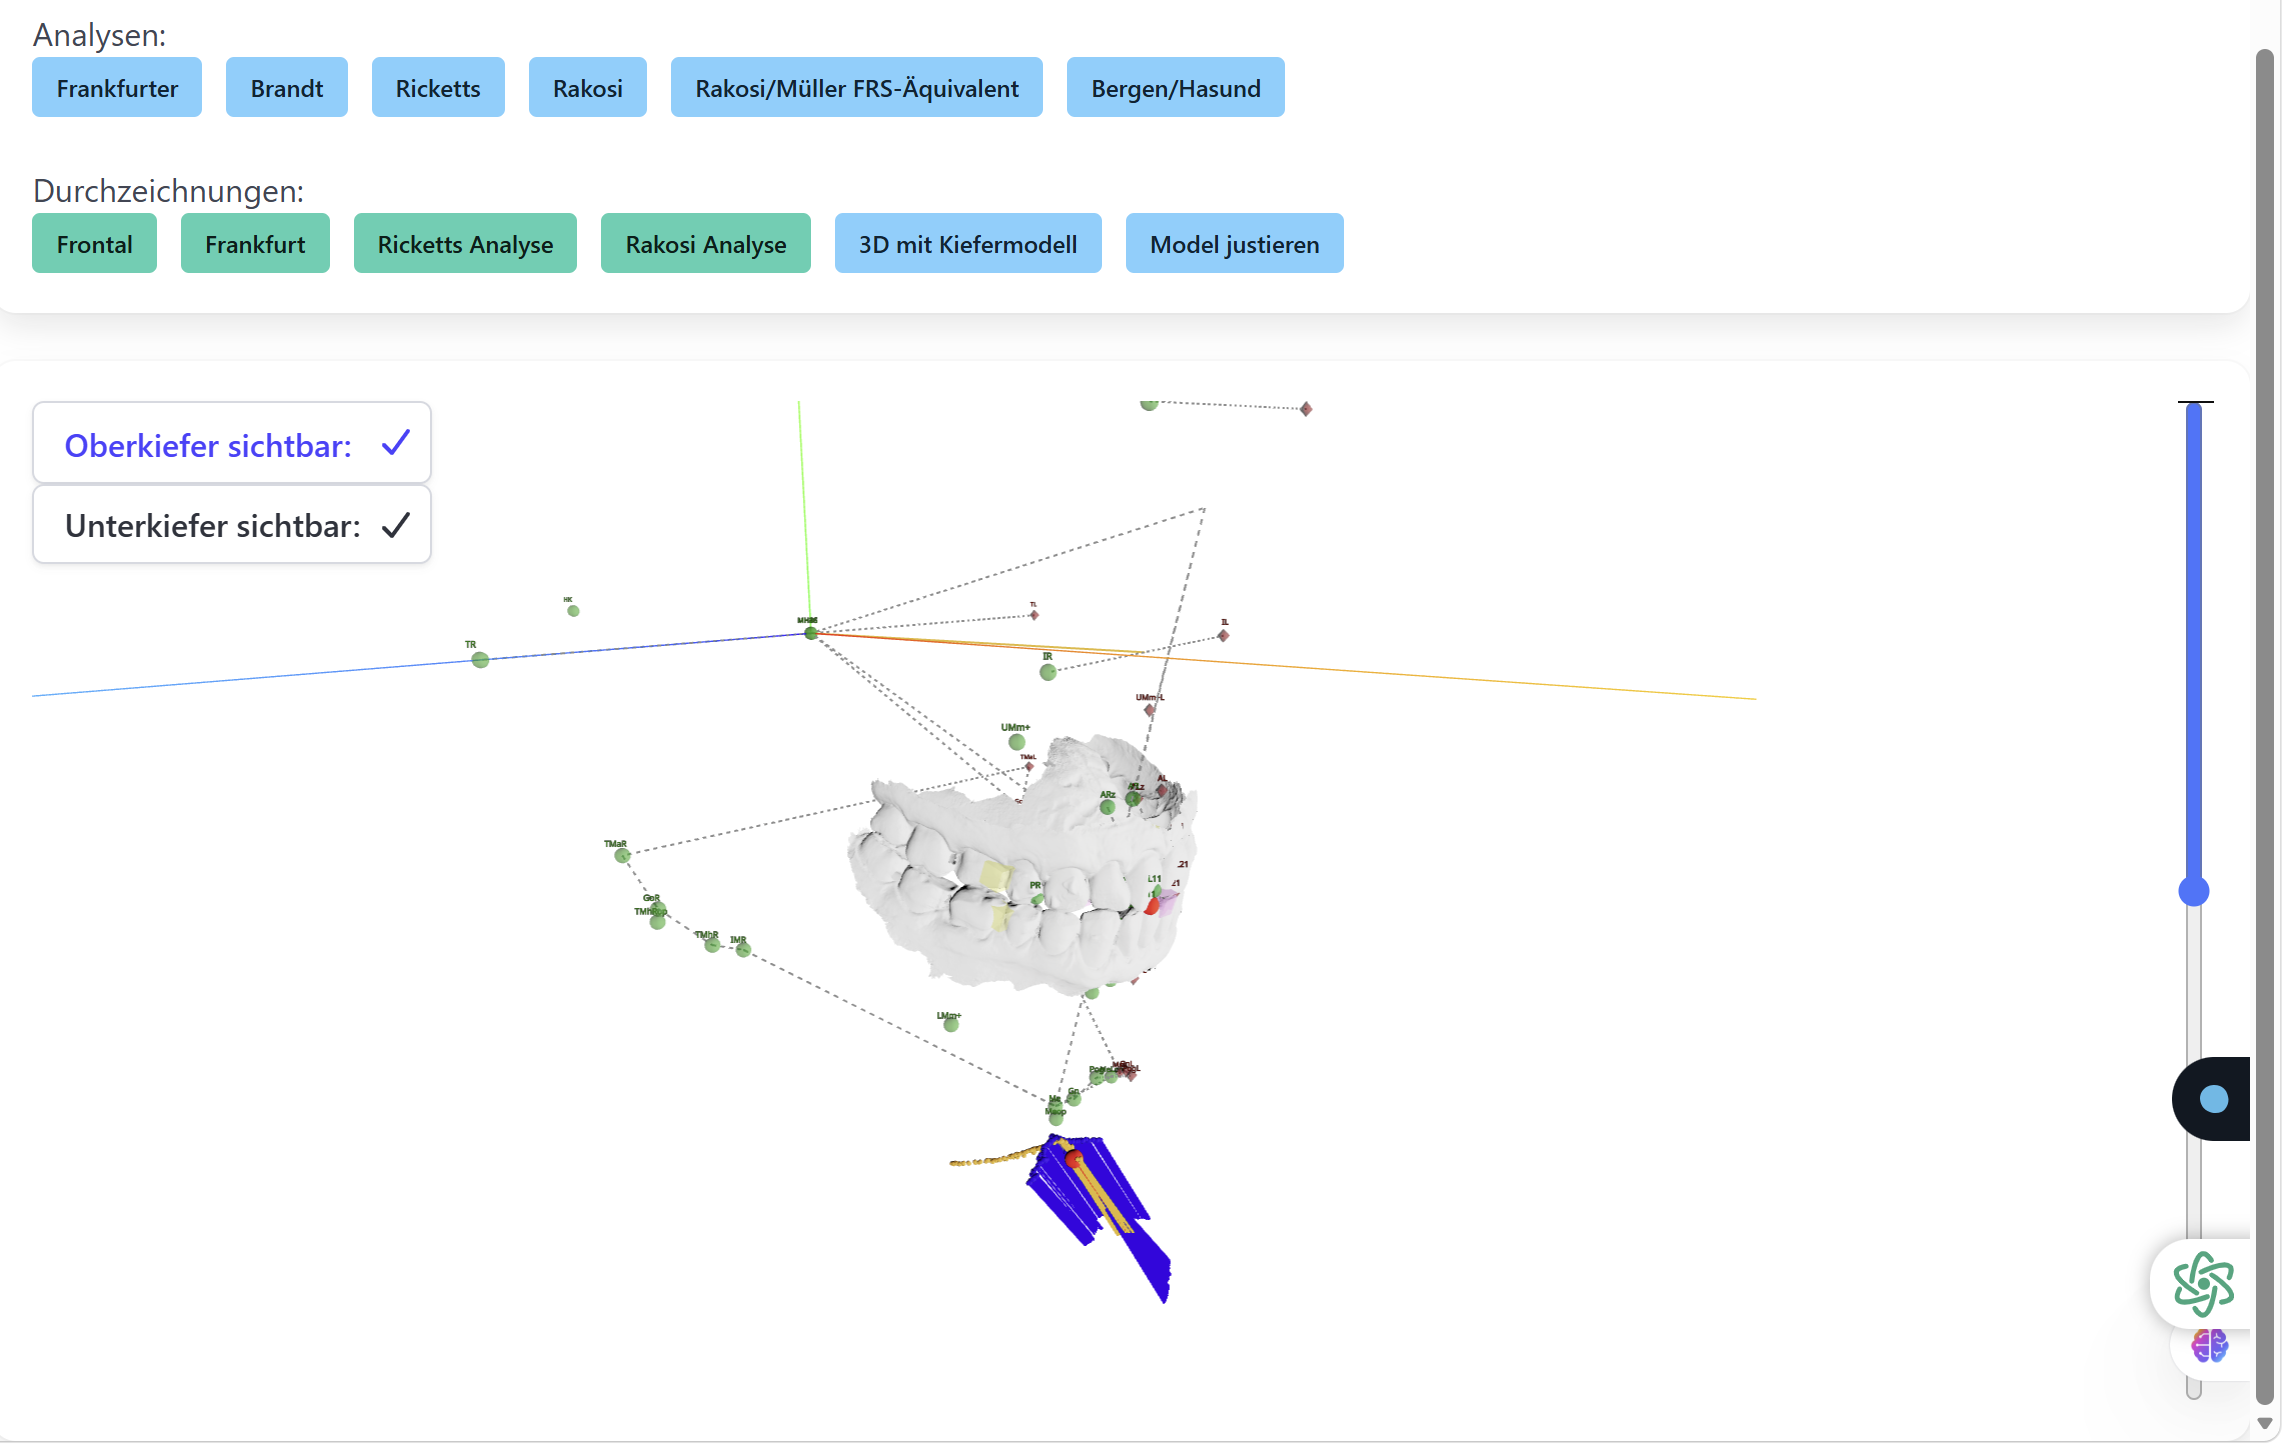Choose the Rakosi analysis button
Screen dimensions: 2287x1449
click(x=587, y=88)
